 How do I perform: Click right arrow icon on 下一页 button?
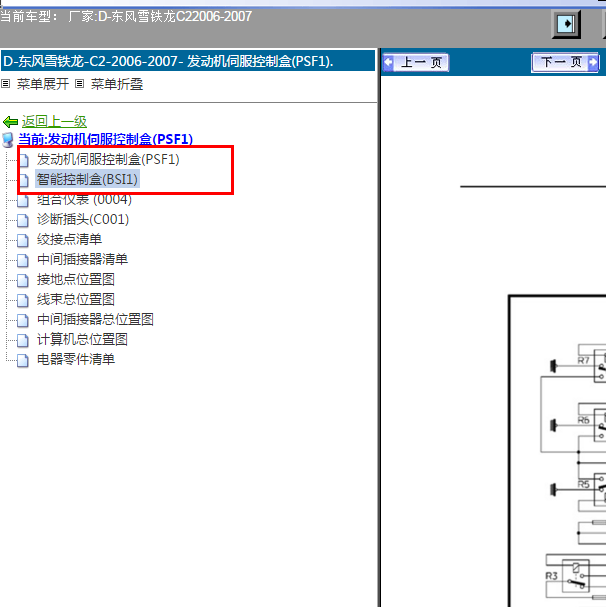pos(593,62)
